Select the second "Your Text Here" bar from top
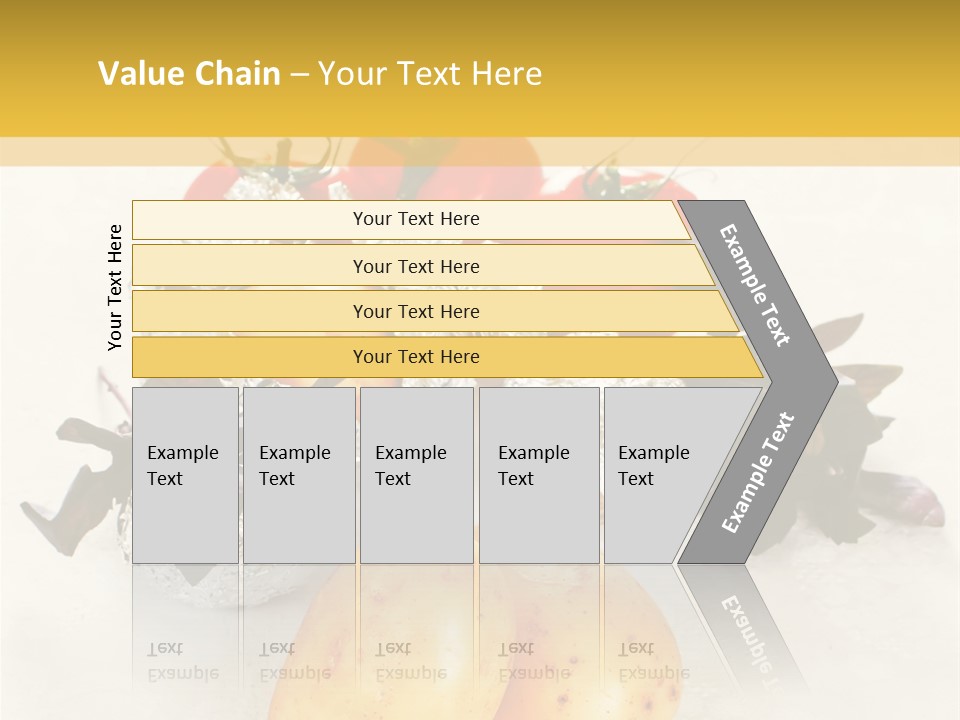Screen dimensions: 960x720 coord(416,266)
